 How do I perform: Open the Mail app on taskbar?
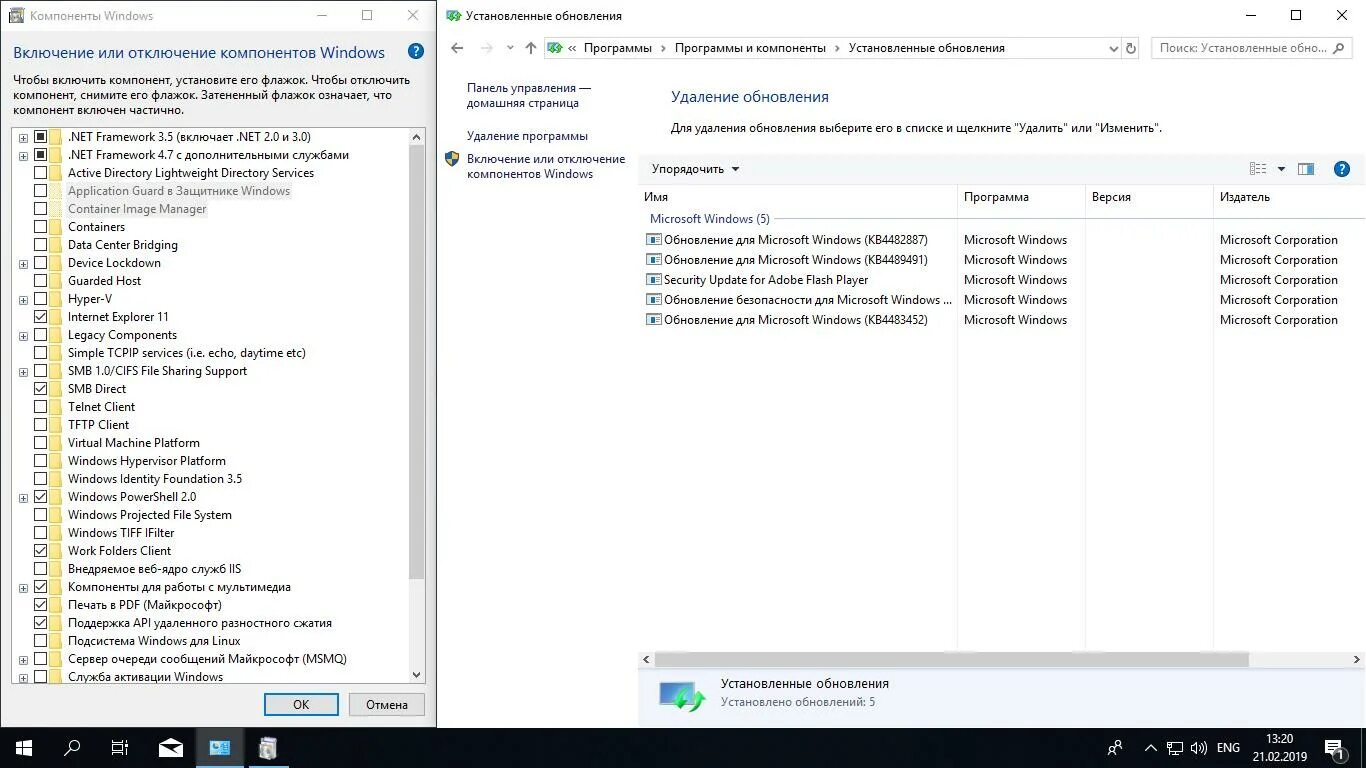coord(171,748)
